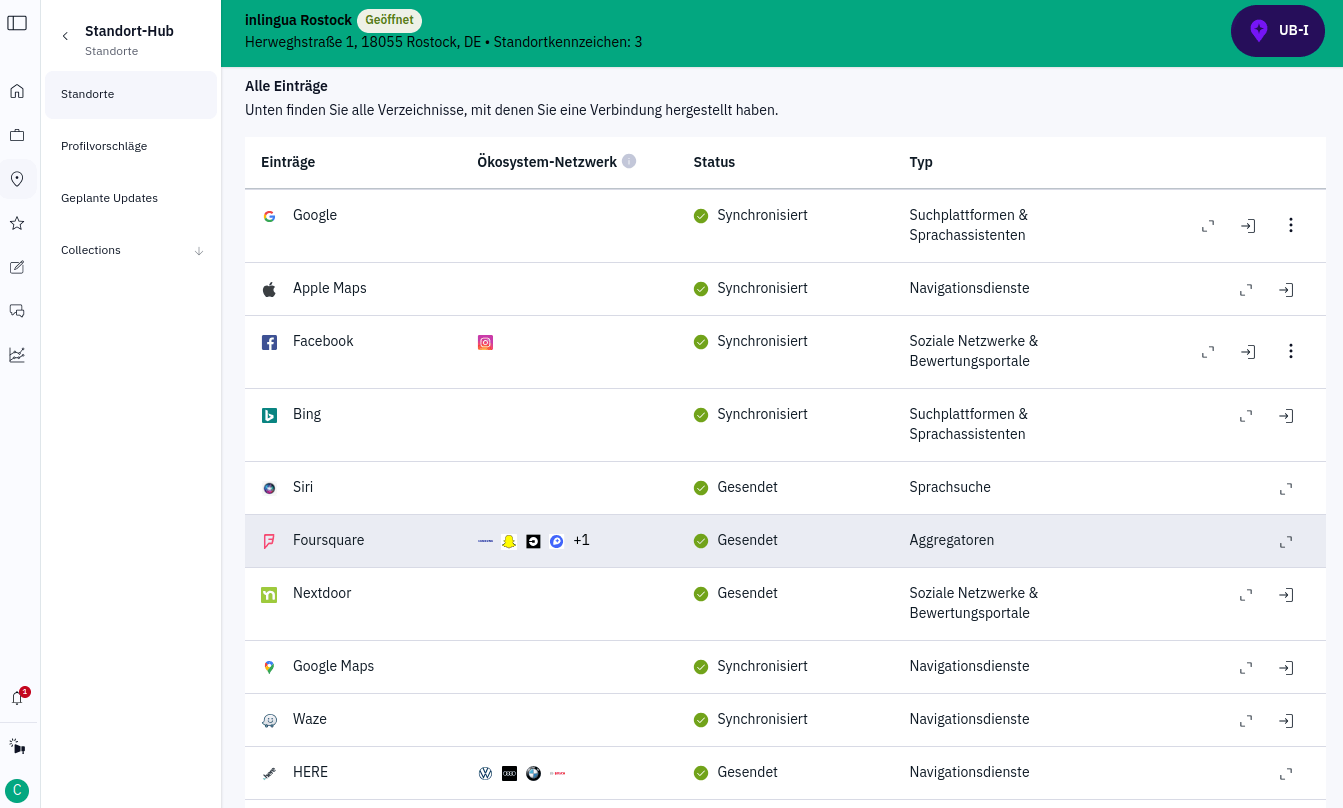
Task: Open the compose pencil icon in left rail
Action: point(17,267)
